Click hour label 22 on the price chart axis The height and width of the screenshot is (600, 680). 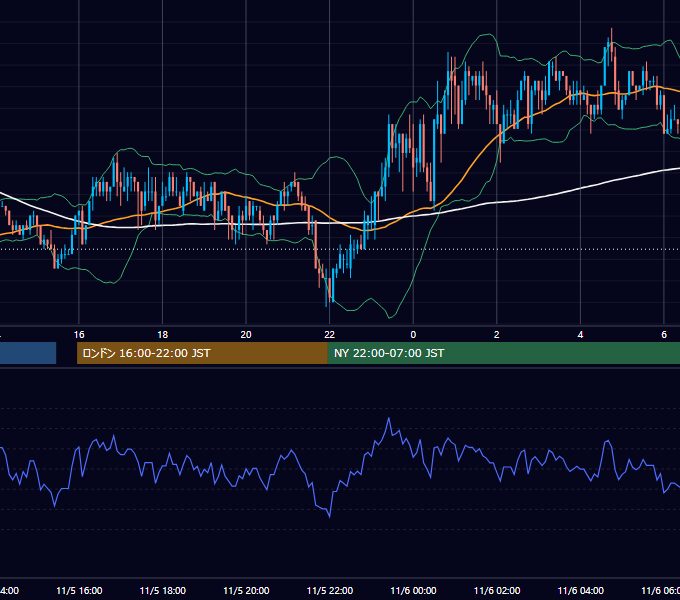click(x=330, y=335)
